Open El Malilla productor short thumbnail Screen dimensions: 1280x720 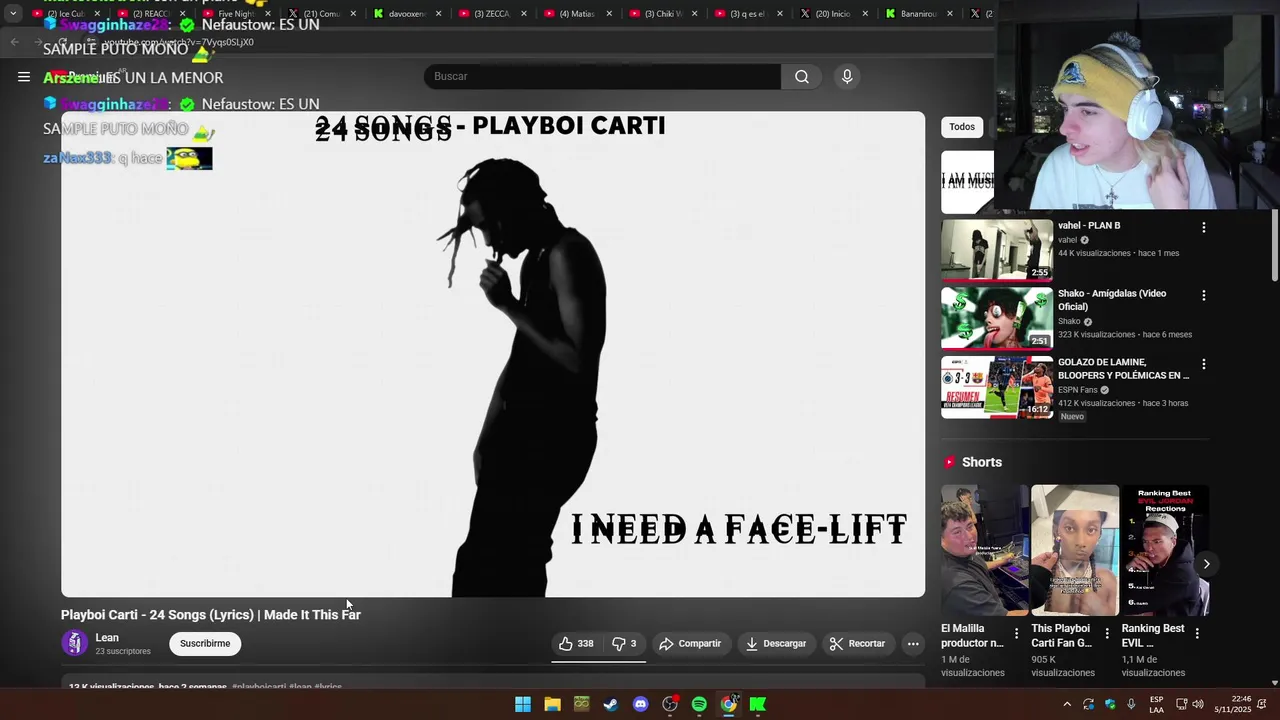985,550
